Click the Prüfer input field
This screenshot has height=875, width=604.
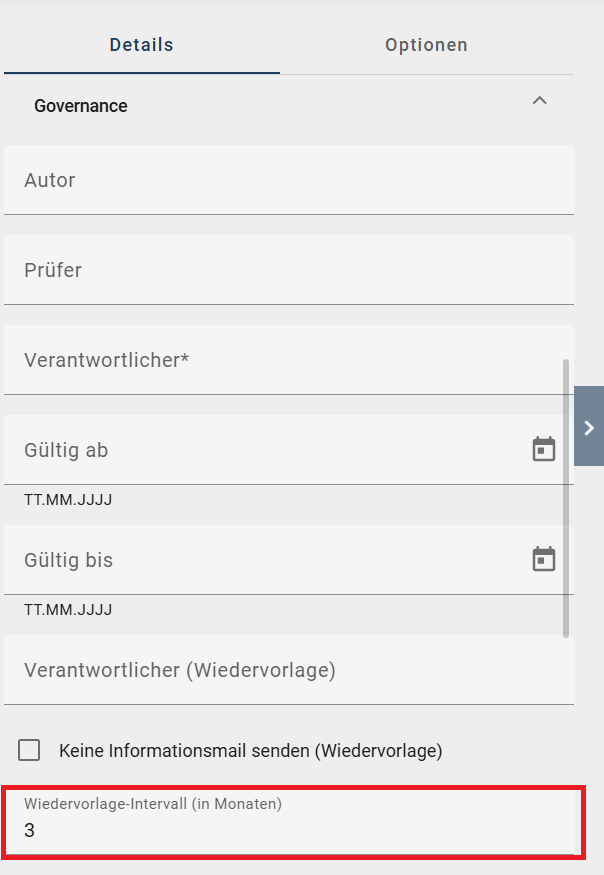tap(280, 270)
